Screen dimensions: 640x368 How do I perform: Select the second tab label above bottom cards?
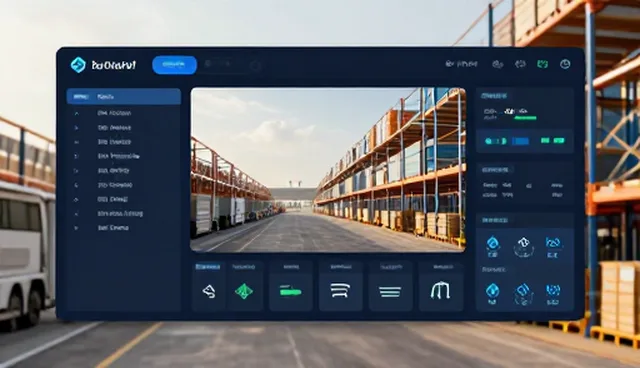point(244,267)
